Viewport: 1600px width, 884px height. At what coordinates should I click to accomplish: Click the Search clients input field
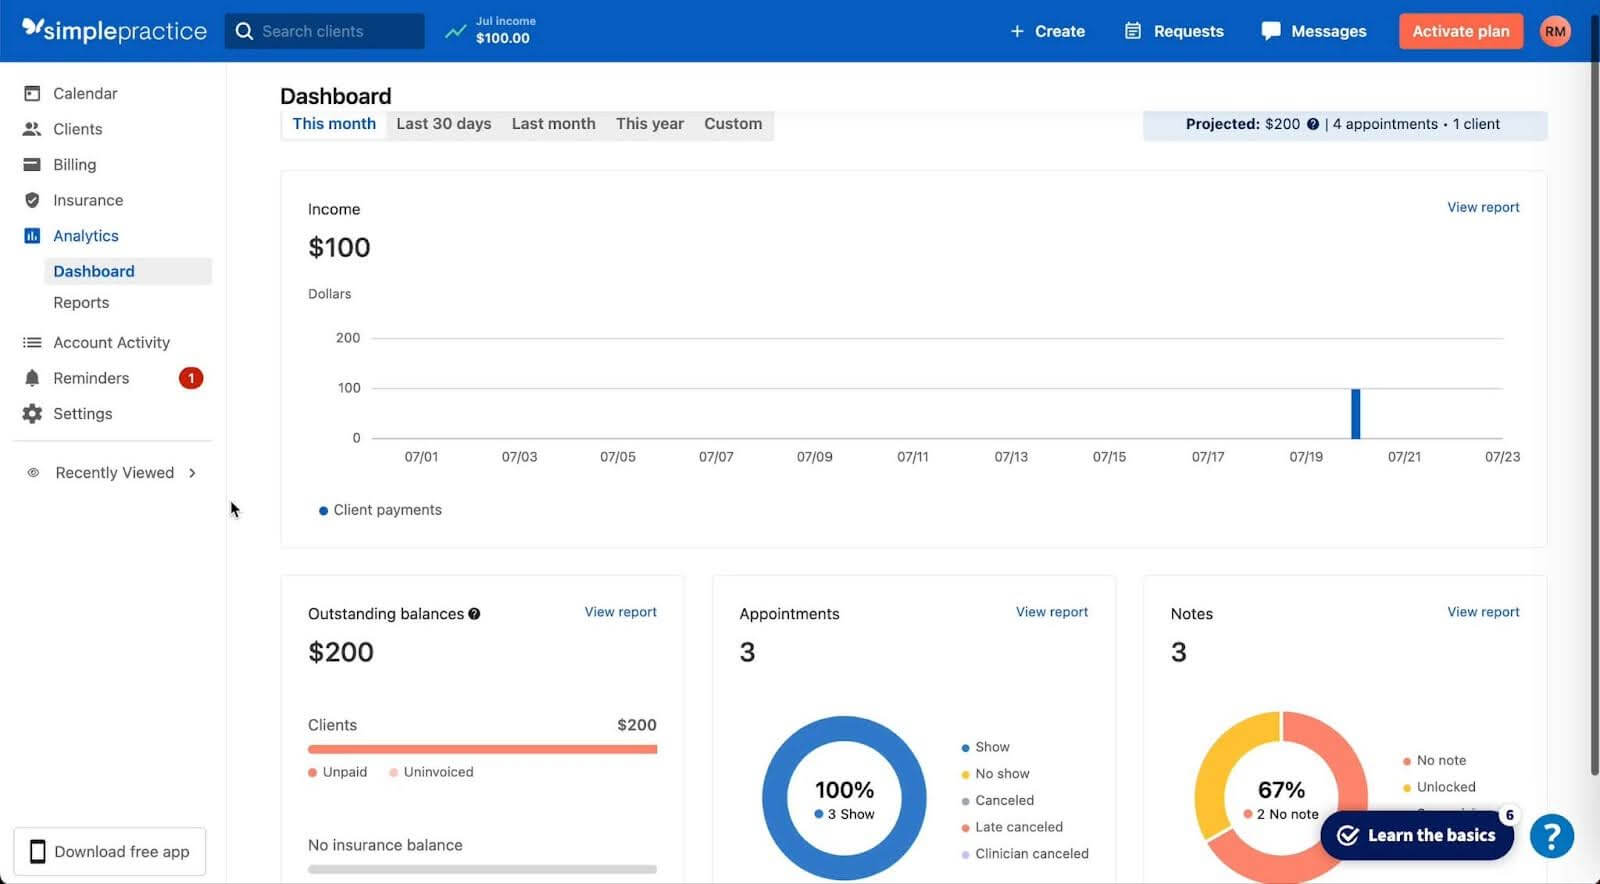(324, 31)
